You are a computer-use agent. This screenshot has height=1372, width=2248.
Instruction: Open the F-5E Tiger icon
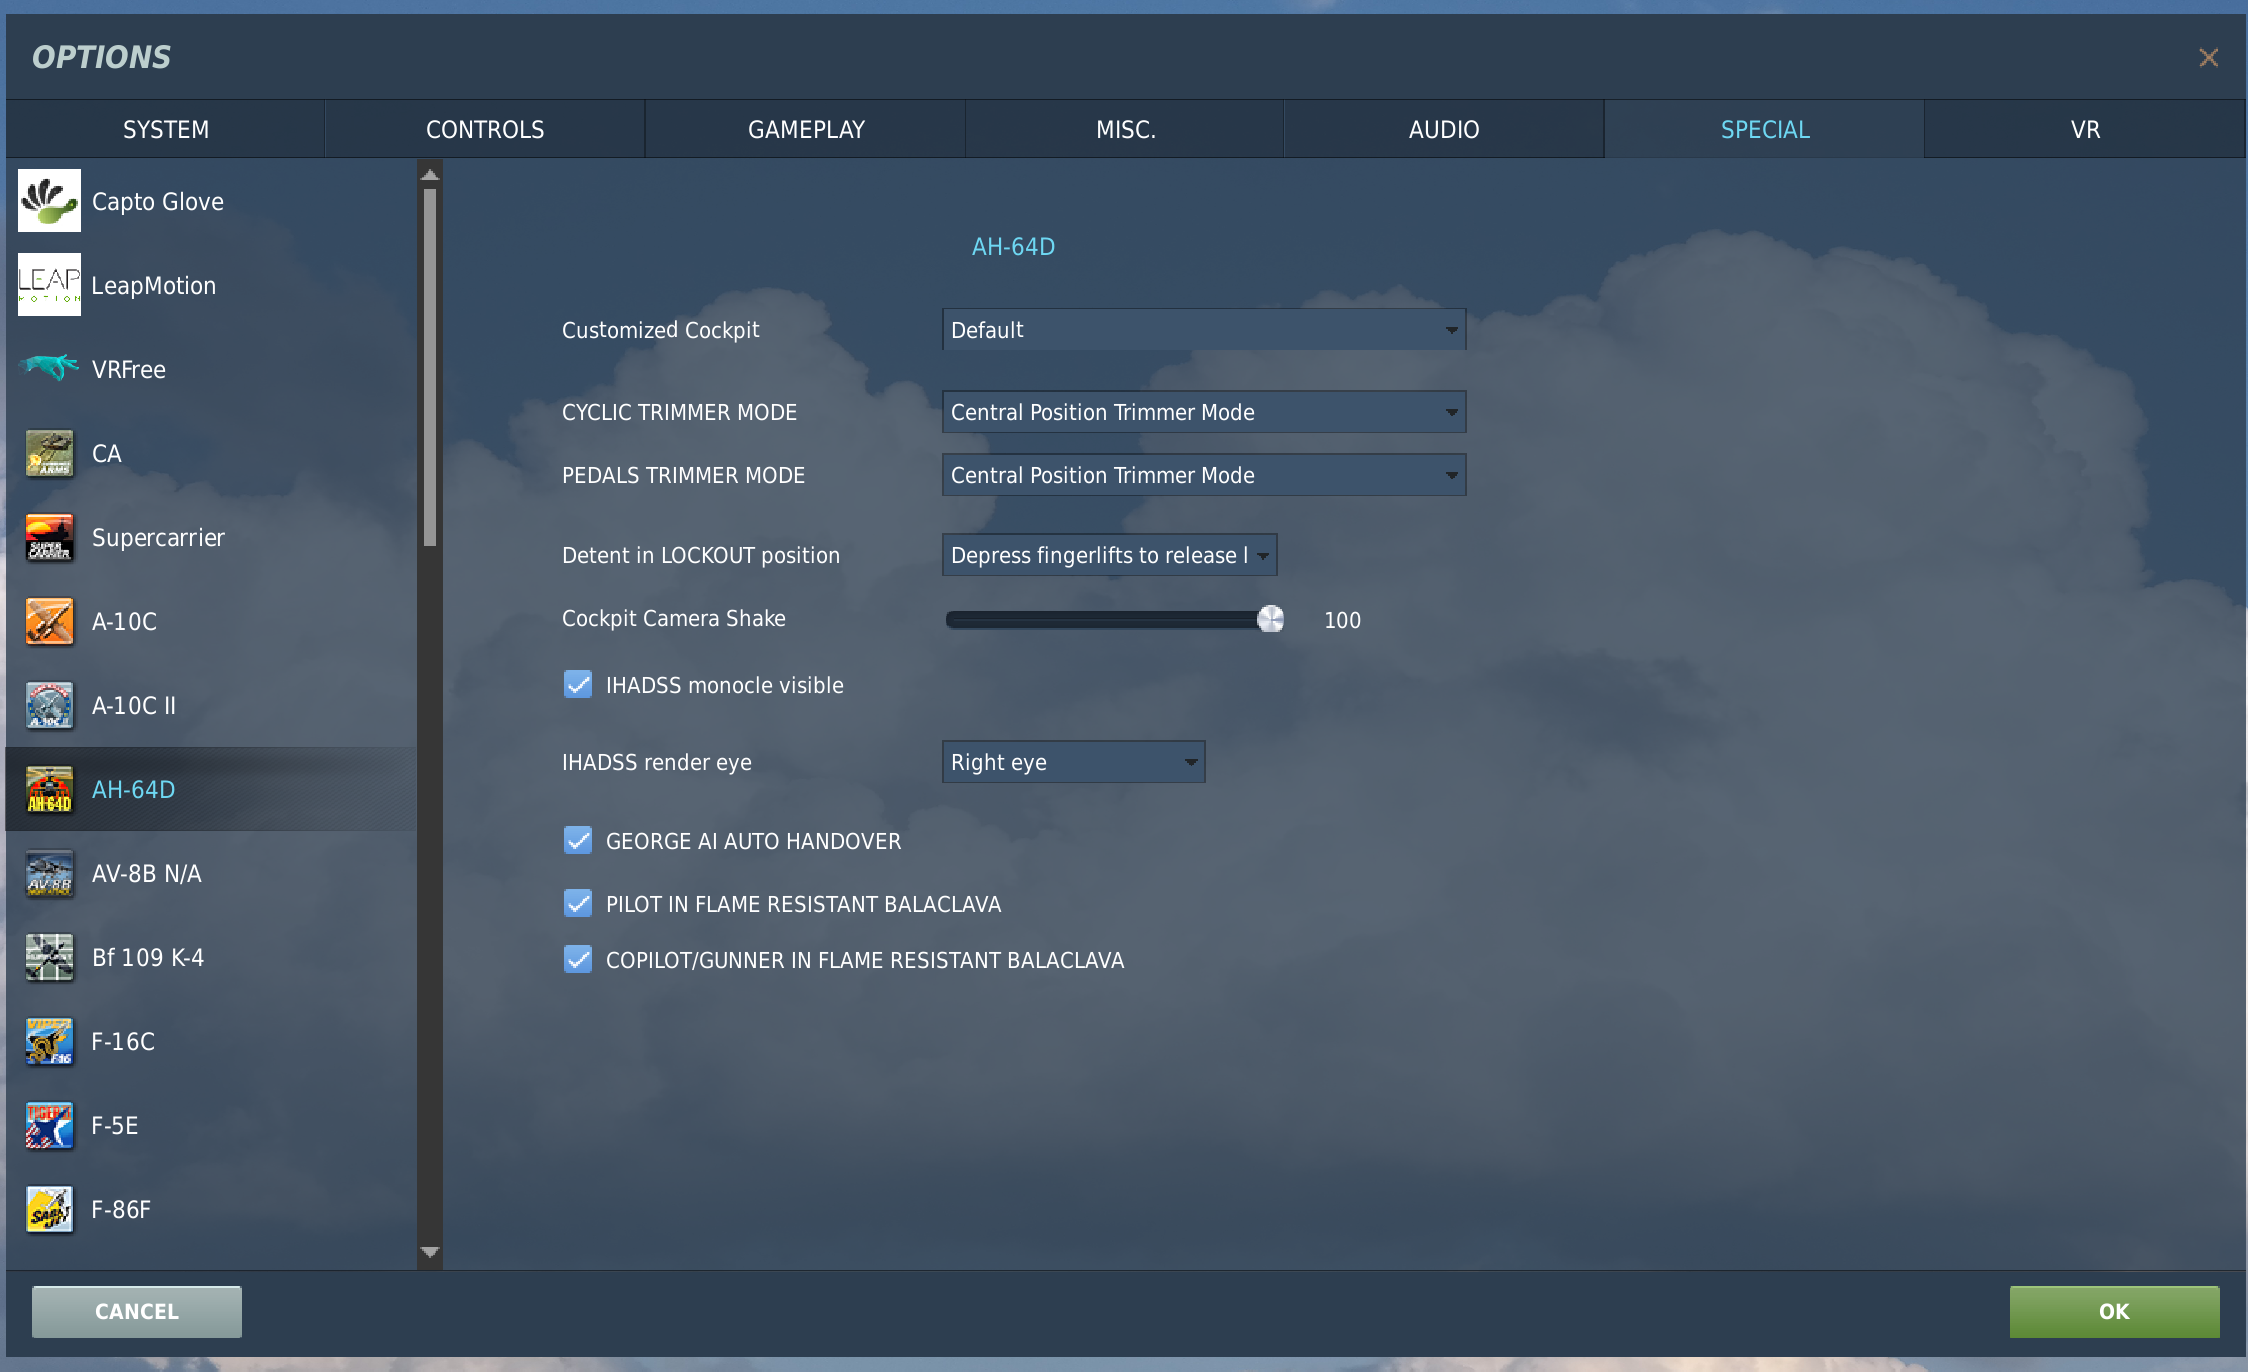(x=49, y=1125)
